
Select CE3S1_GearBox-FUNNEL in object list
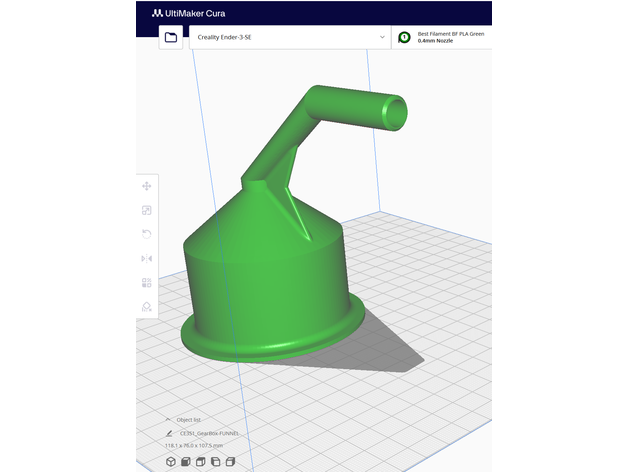(208, 432)
